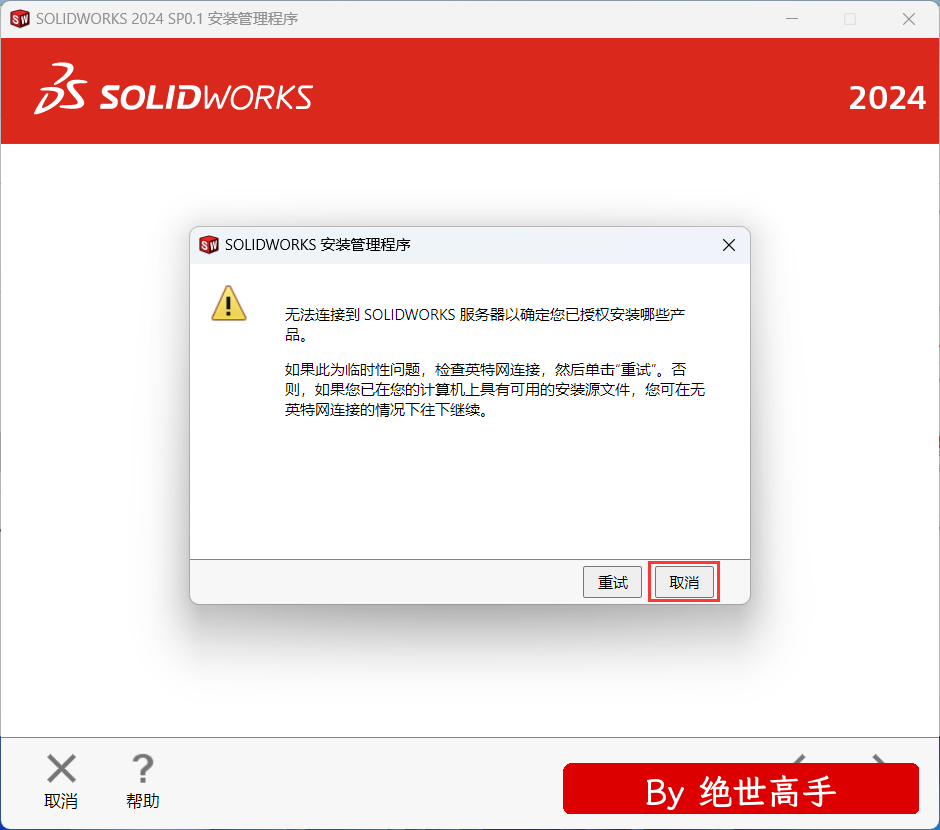
Task: Click the 取消 label under the X icon
Action: point(61,801)
